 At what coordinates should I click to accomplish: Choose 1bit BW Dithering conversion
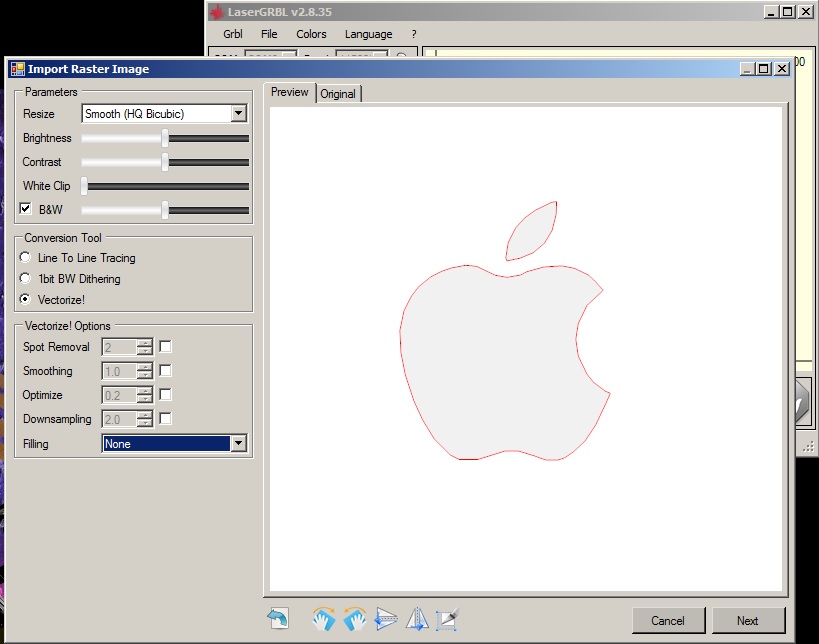click(x=26, y=279)
